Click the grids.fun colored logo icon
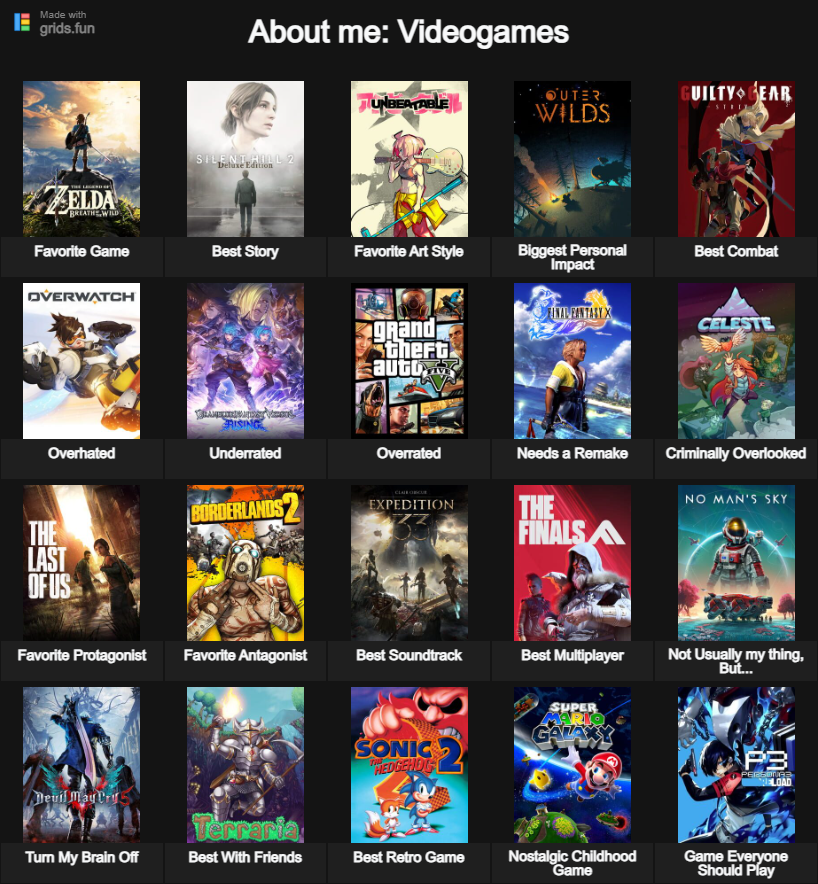This screenshot has width=818, height=884. click(22, 22)
